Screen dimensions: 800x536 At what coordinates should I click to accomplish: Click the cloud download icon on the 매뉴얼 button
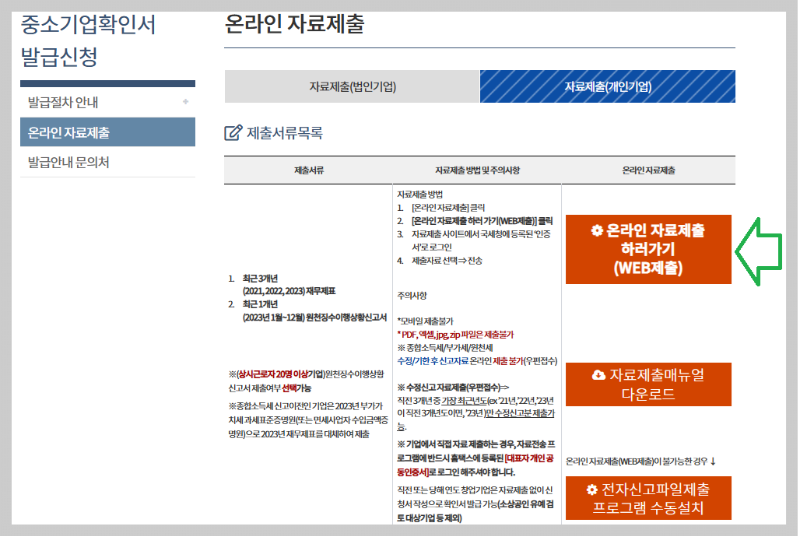point(598,375)
